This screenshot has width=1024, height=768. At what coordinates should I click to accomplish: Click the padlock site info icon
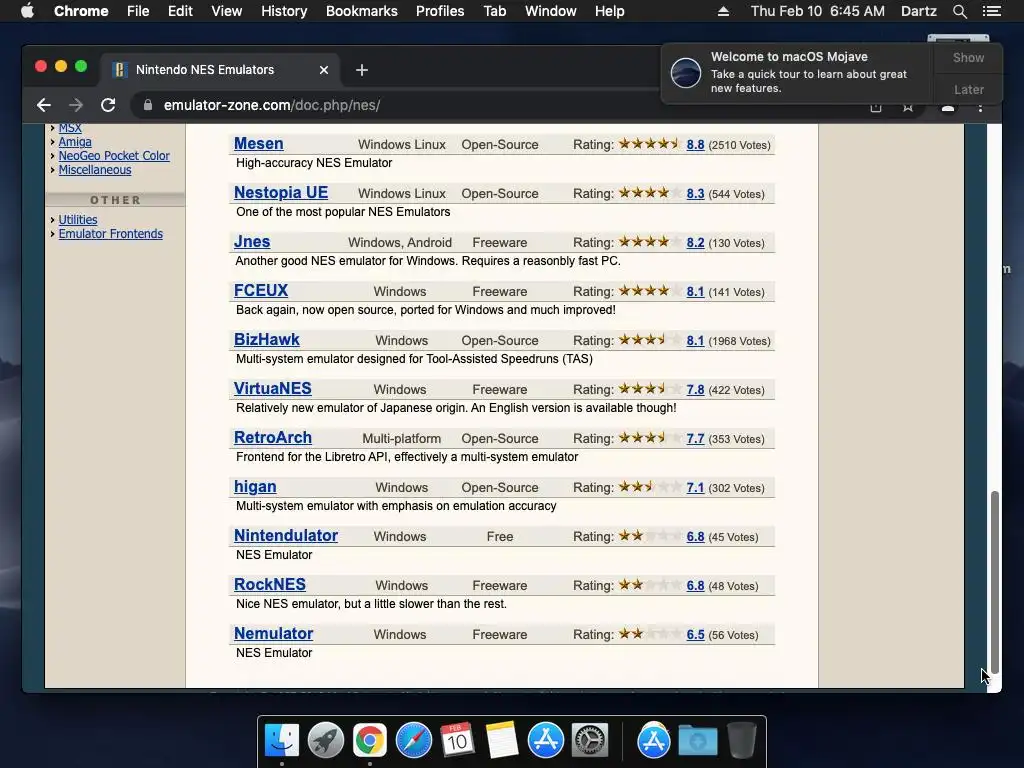[148, 105]
